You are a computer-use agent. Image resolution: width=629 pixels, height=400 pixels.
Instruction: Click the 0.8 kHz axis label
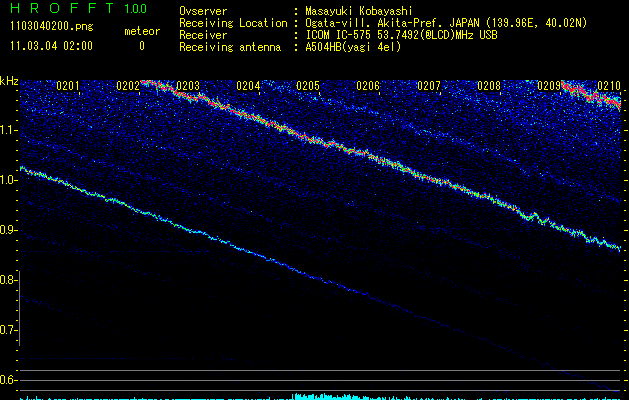(8, 280)
